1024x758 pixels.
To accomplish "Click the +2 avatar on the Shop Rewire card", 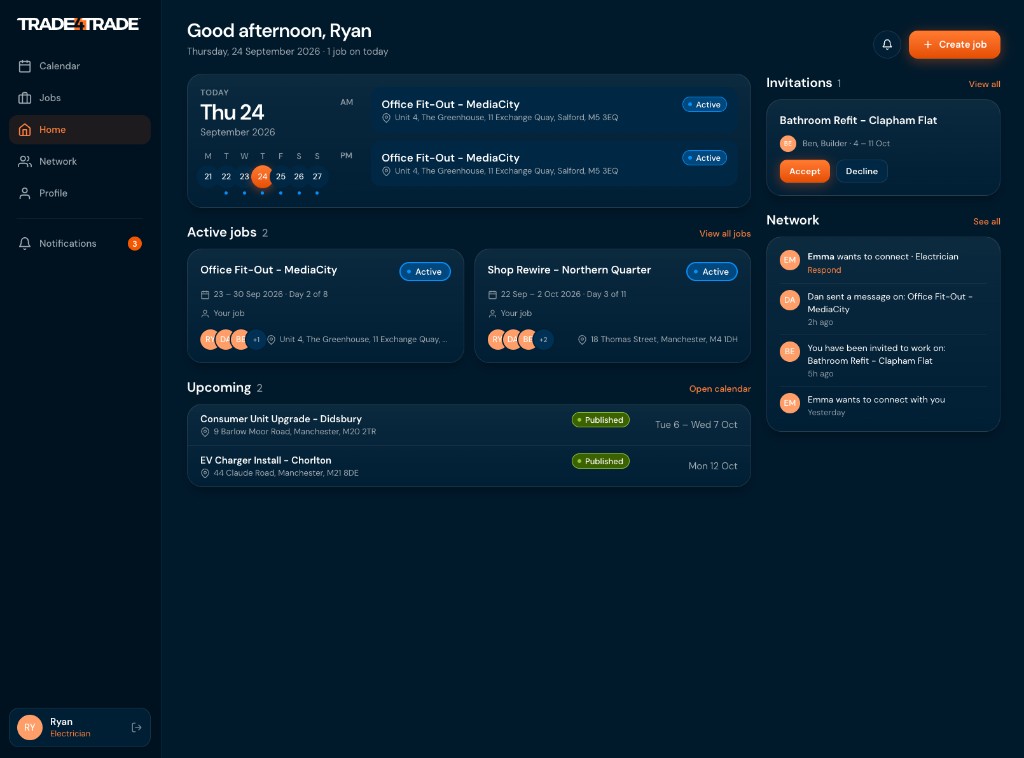I will tap(543, 340).
